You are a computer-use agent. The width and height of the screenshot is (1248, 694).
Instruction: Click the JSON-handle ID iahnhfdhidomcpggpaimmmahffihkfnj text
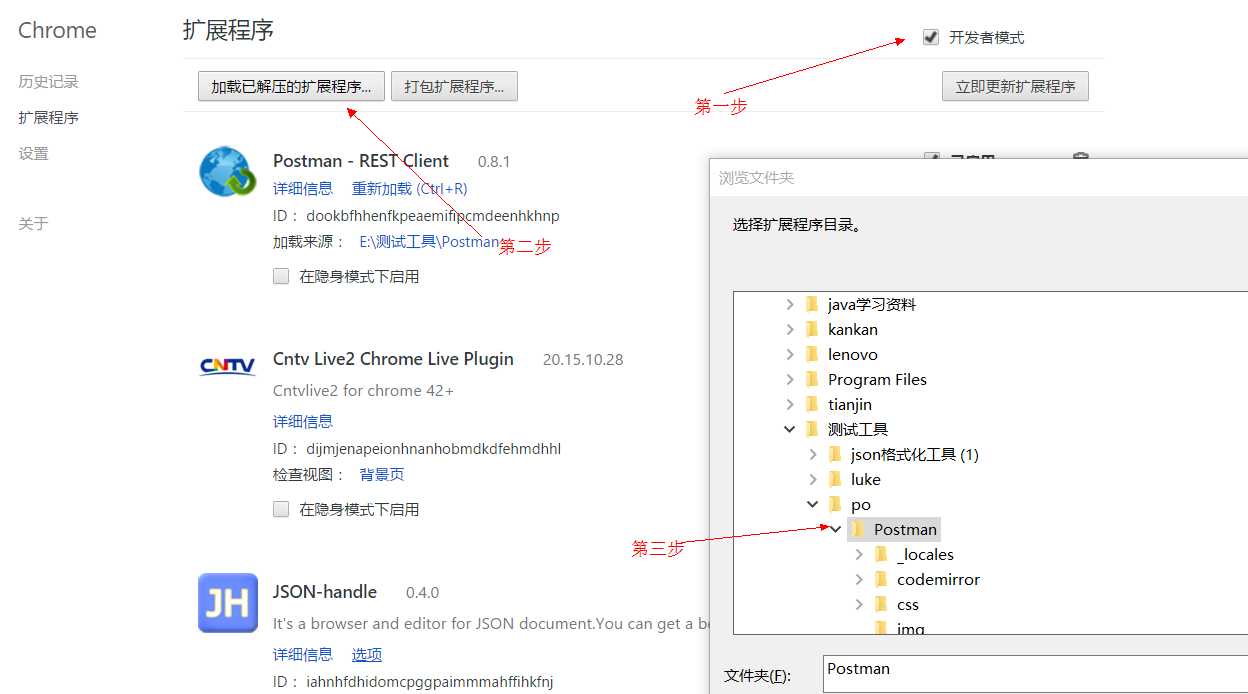point(429,682)
